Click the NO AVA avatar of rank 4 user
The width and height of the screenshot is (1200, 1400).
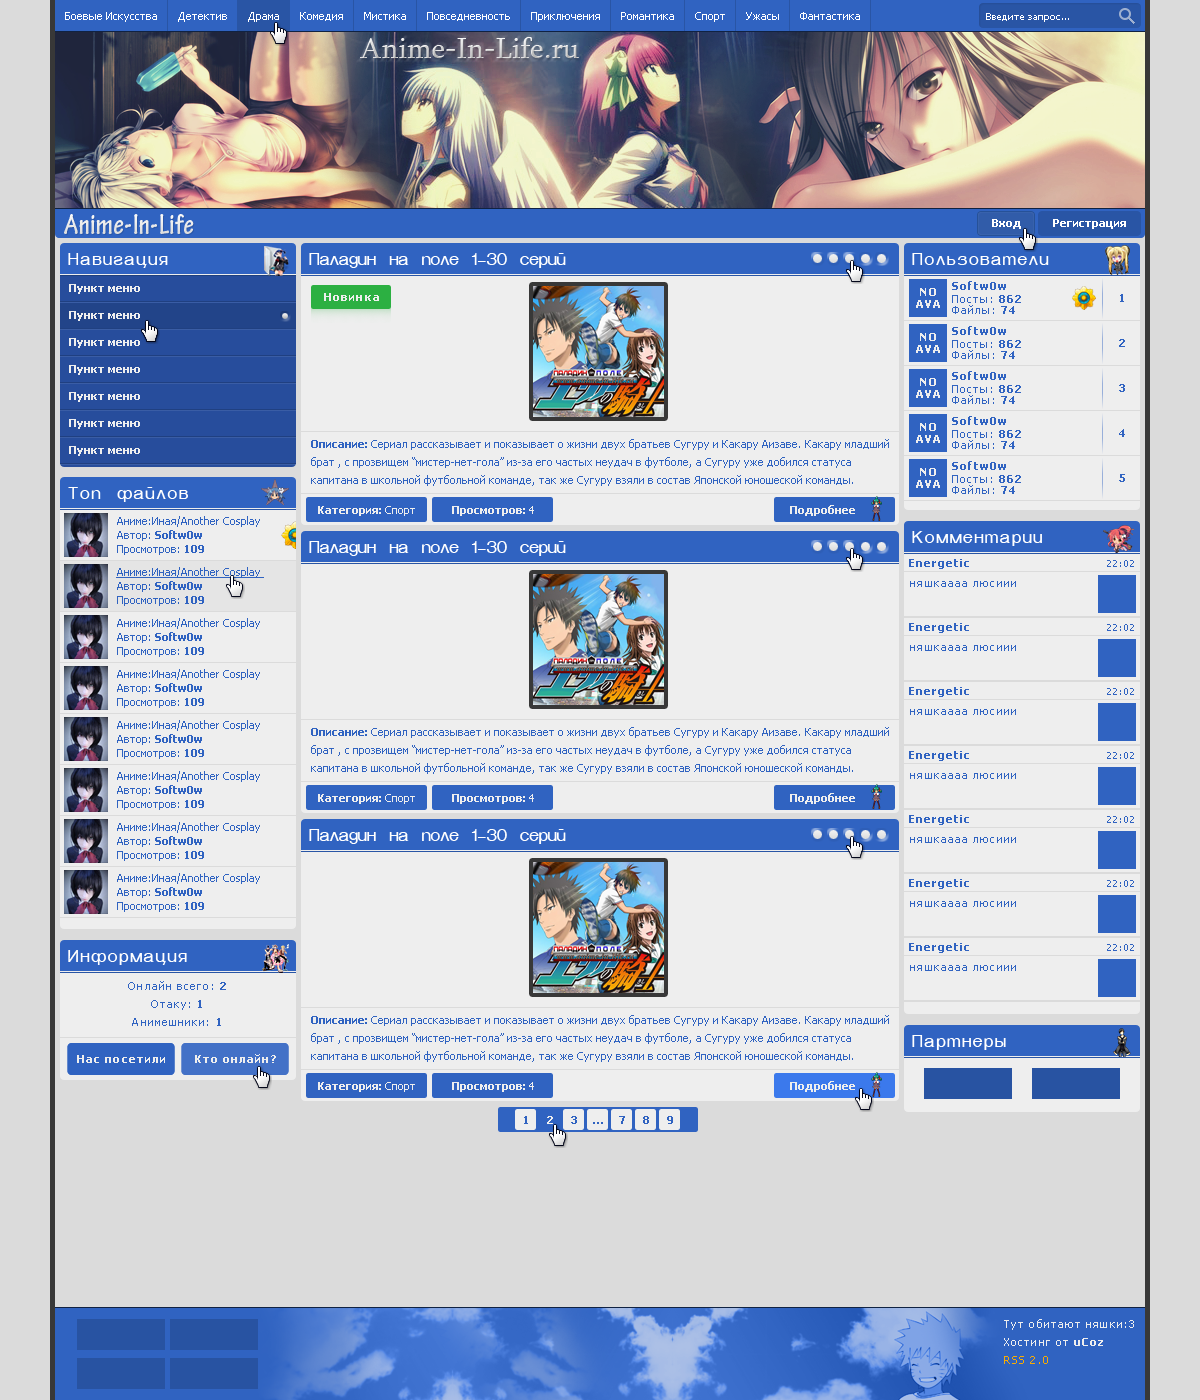coord(928,433)
